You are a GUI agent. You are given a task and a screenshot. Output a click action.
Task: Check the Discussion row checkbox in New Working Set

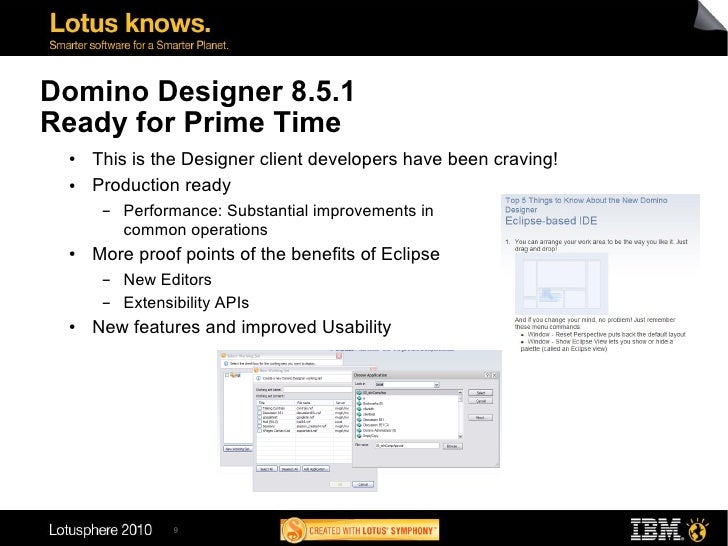point(260,413)
